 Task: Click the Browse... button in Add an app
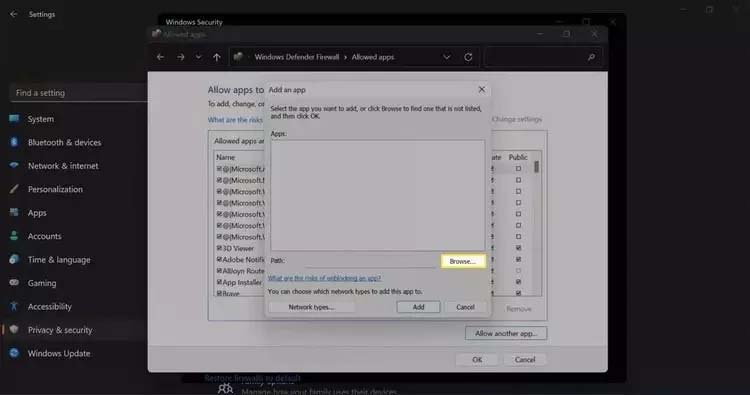[x=463, y=261]
